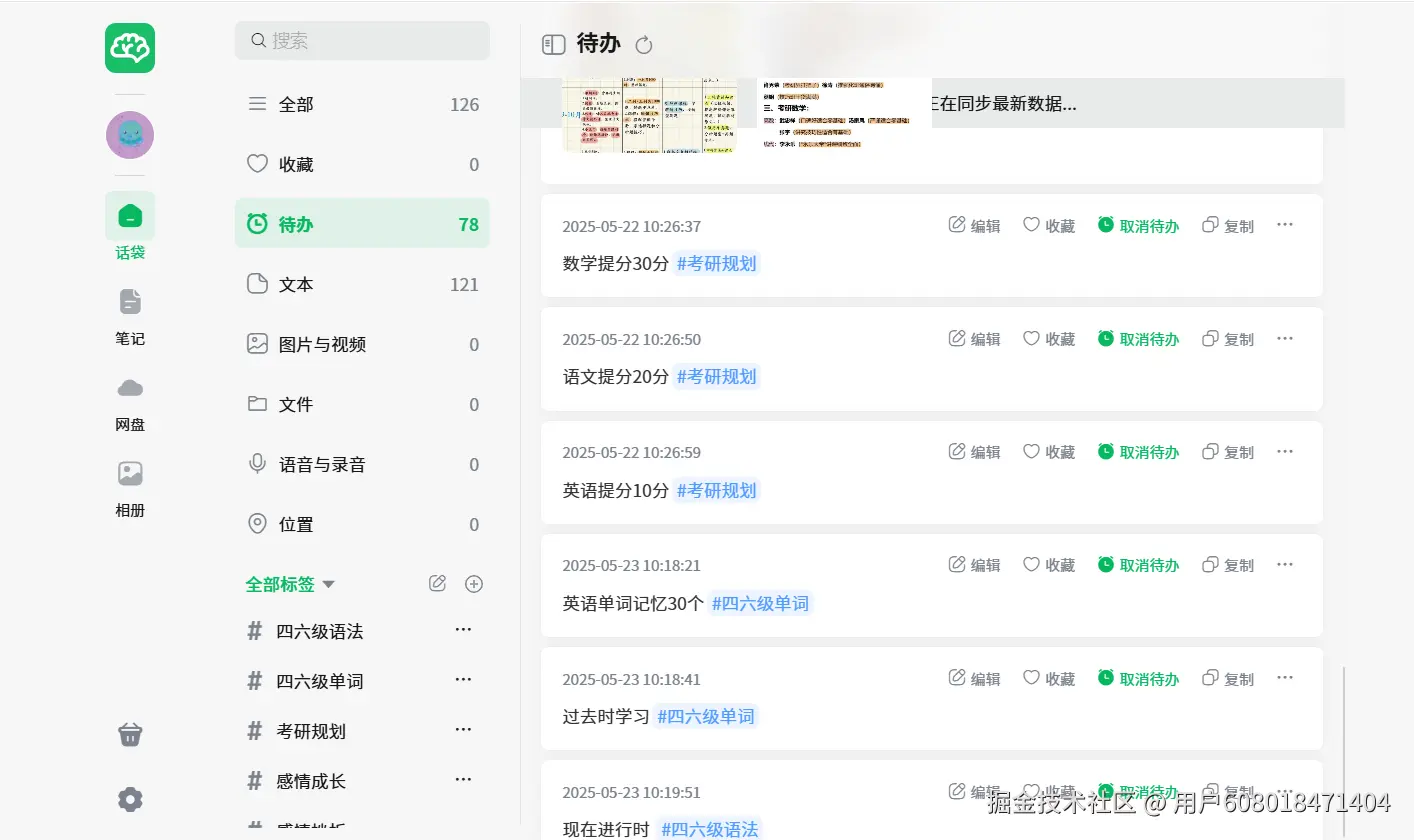This screenshot has height=840, width=1414.
Task: Click the notes list vertical scrollbar
Action: [1344, 750]
